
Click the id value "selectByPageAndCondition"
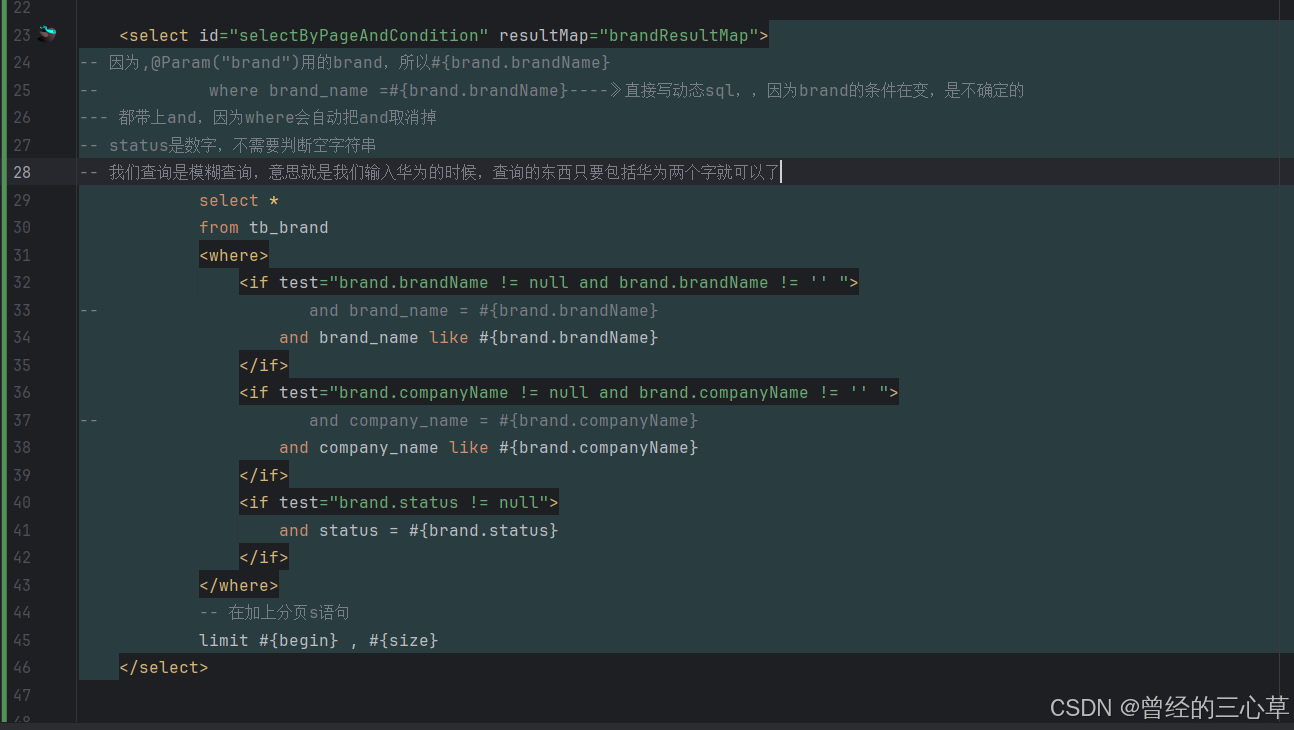click(359, 36)
